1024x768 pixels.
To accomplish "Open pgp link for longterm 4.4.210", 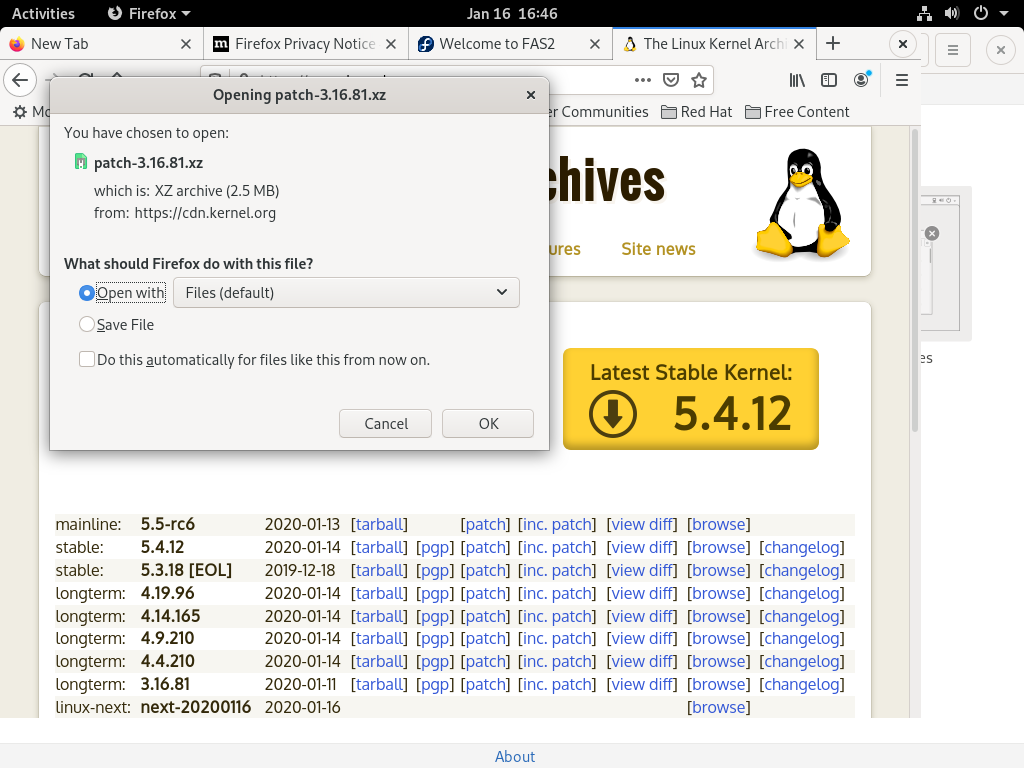I will pos(435,661).
